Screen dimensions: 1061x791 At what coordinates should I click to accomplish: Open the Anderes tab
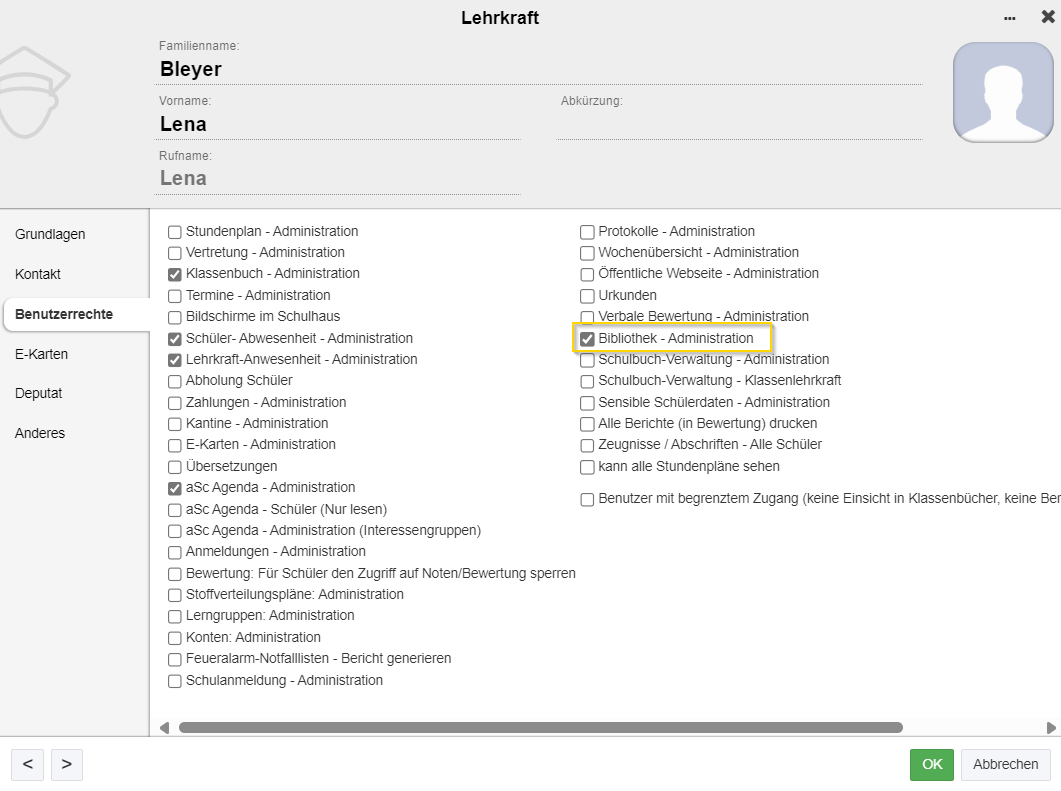(x=40, y=433)
